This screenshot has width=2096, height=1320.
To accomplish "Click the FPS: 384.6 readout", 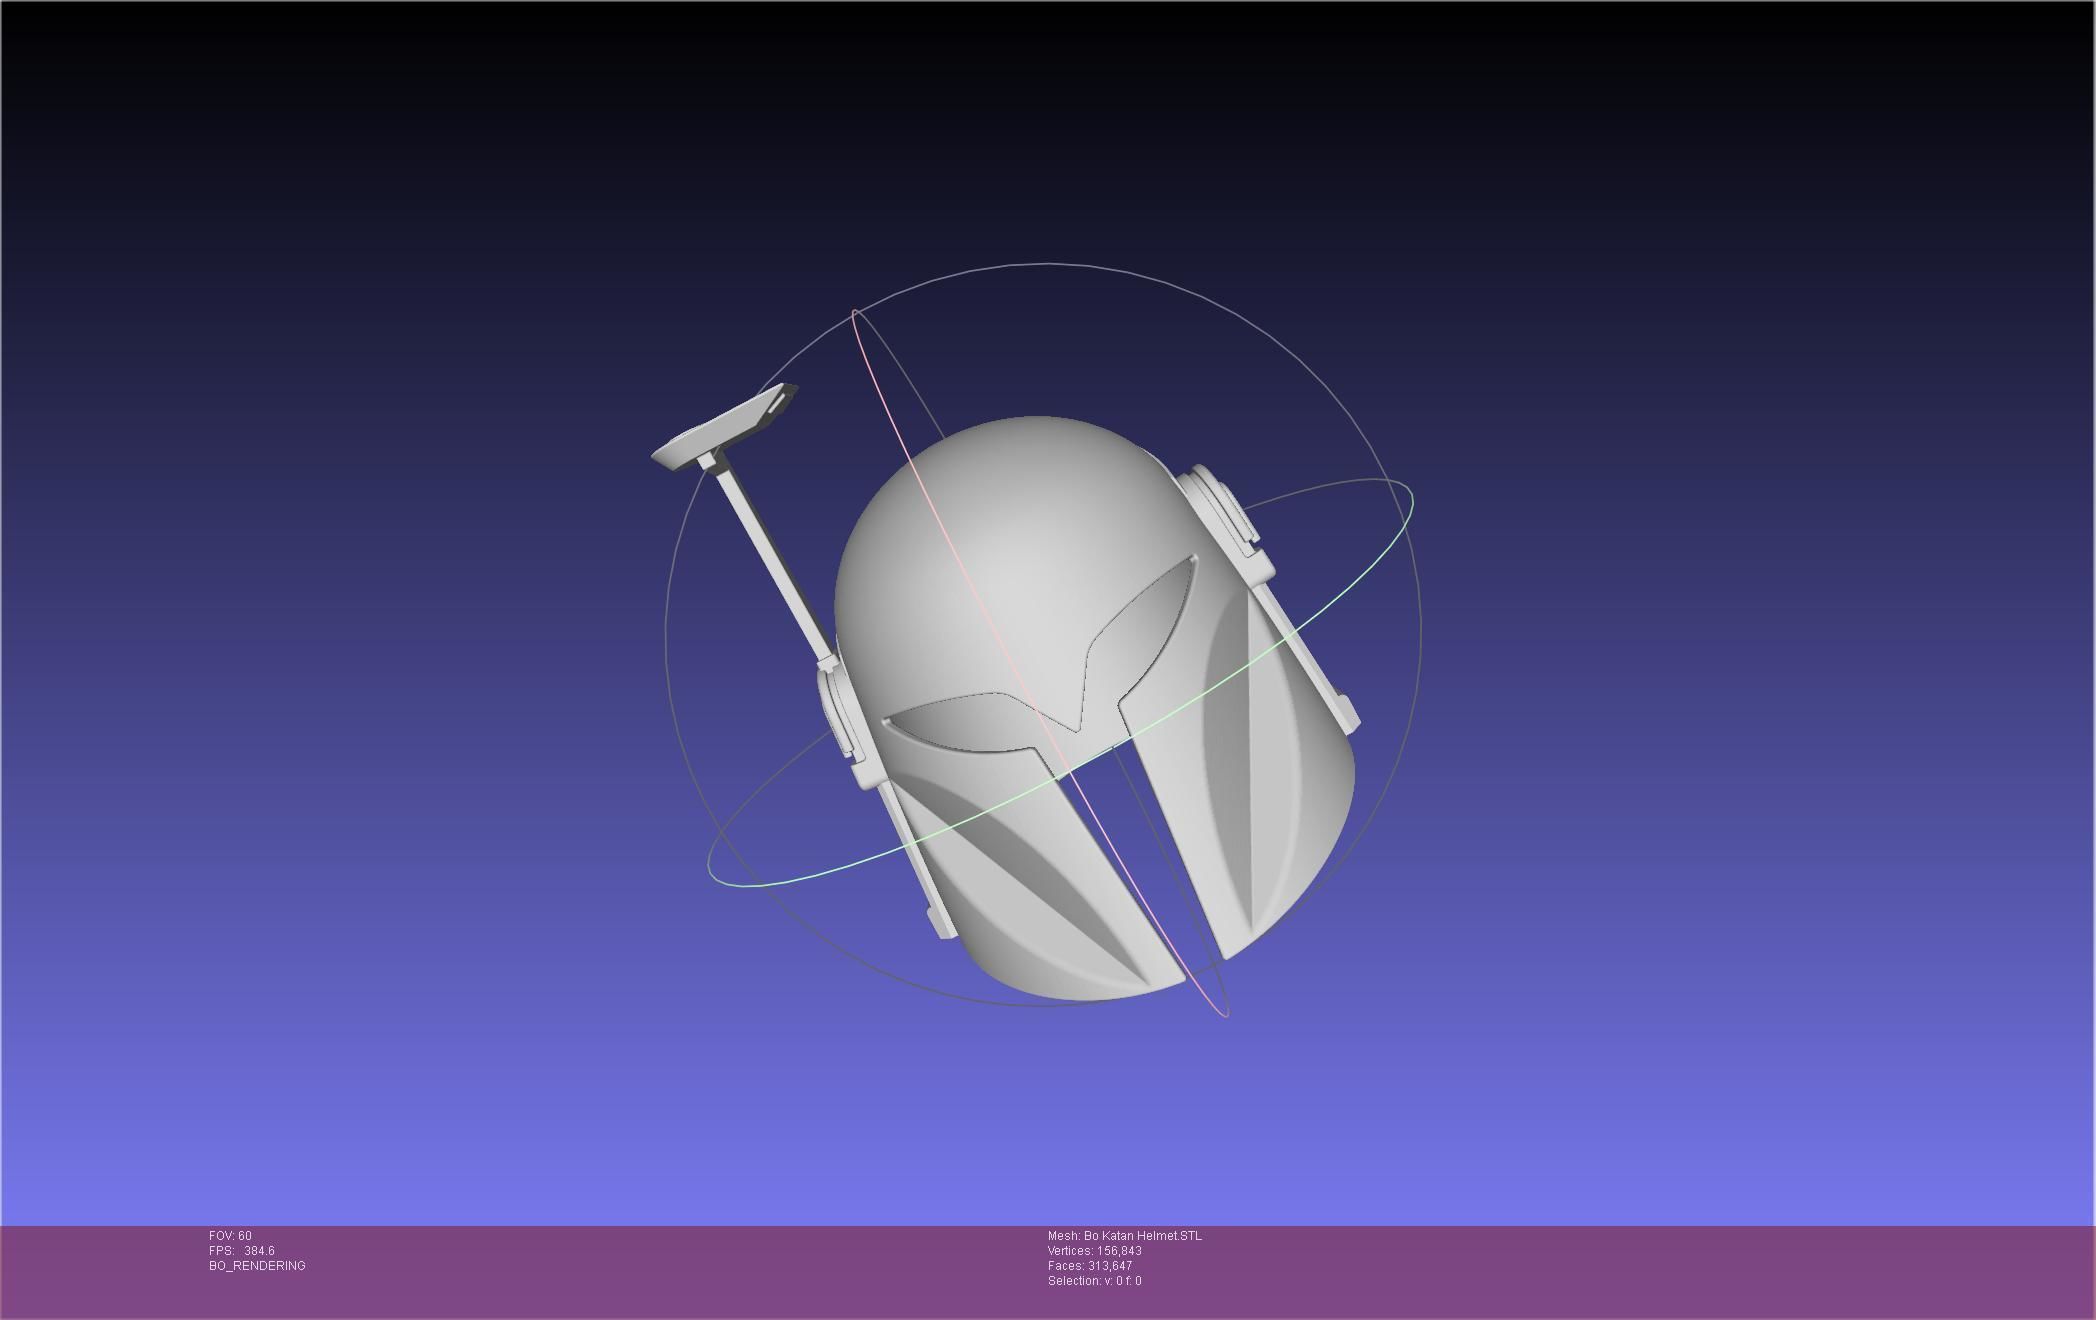I will coord(242,1251).
